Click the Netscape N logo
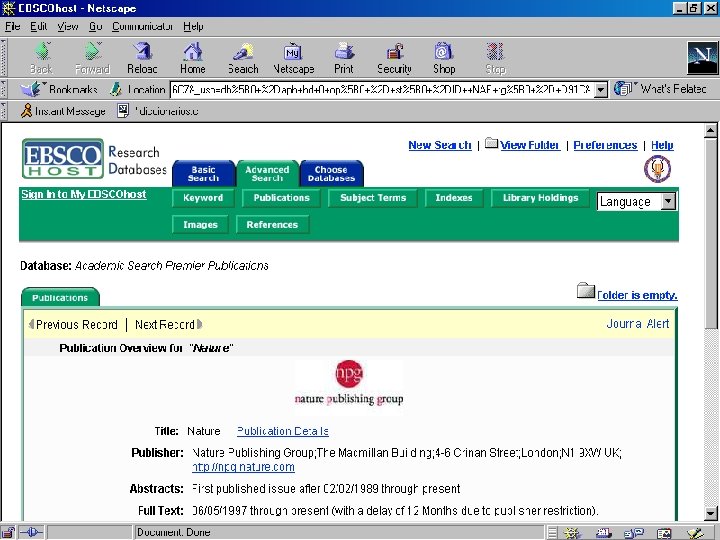This screenshot has height=540, width=720. coord(702,57)
